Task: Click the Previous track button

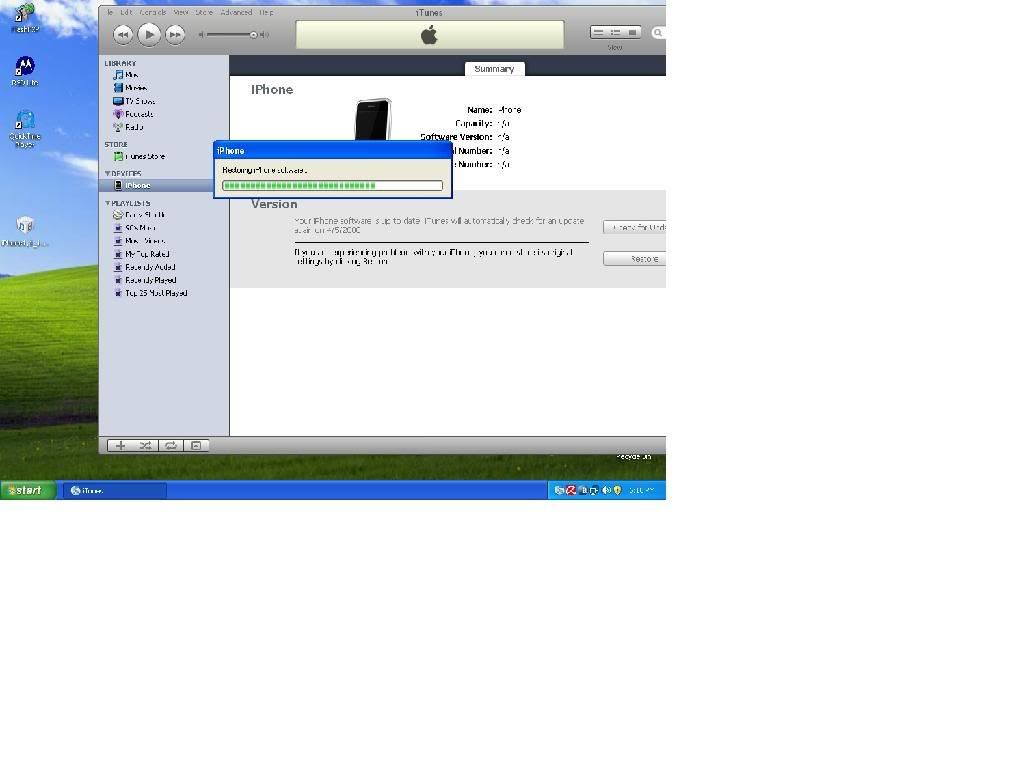Action: point(123,35)
